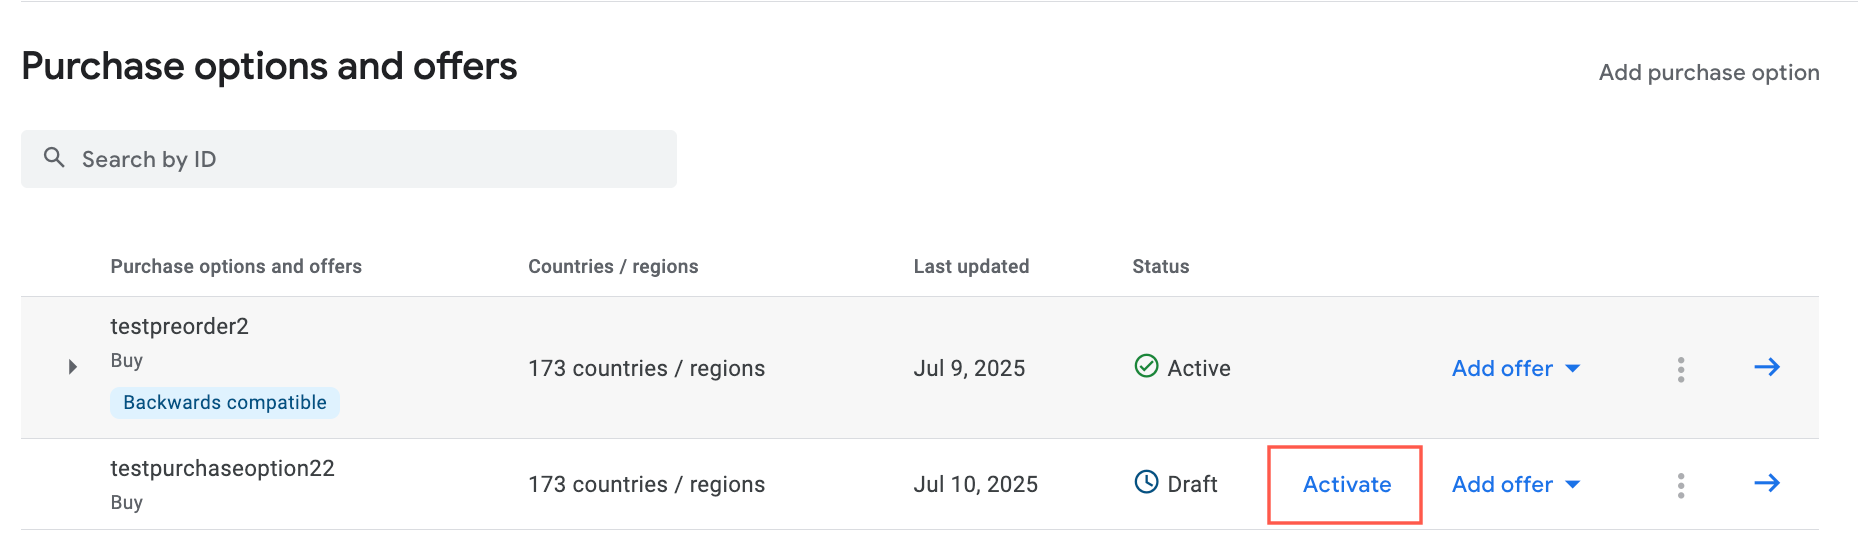The image size is (1874, 538).
Task: Open testpurchaseoption22 details with the arrow icon
Action: [1767, 483]
